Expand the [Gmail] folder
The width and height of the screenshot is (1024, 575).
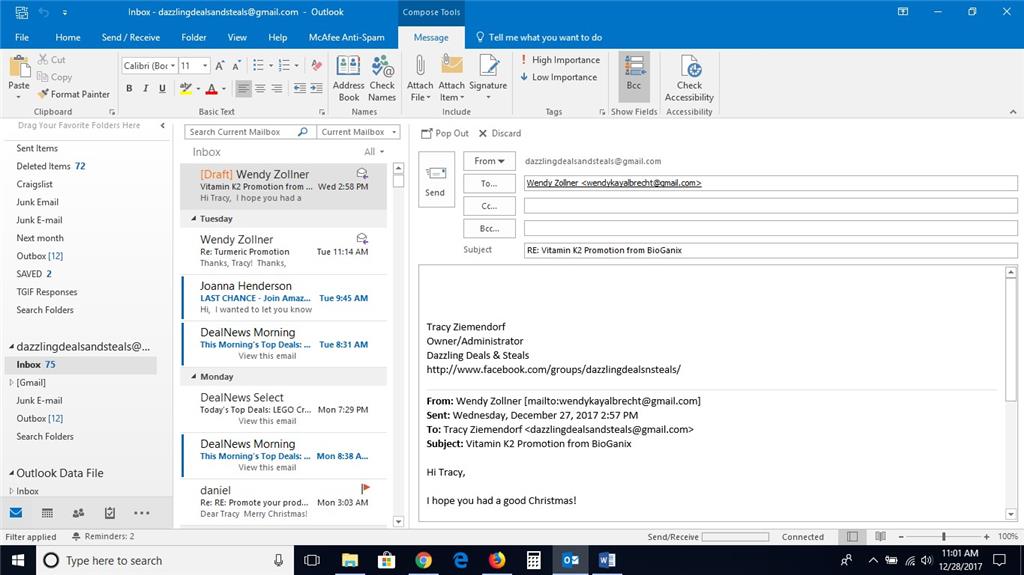pyautogui.click(x=12, y=383)
